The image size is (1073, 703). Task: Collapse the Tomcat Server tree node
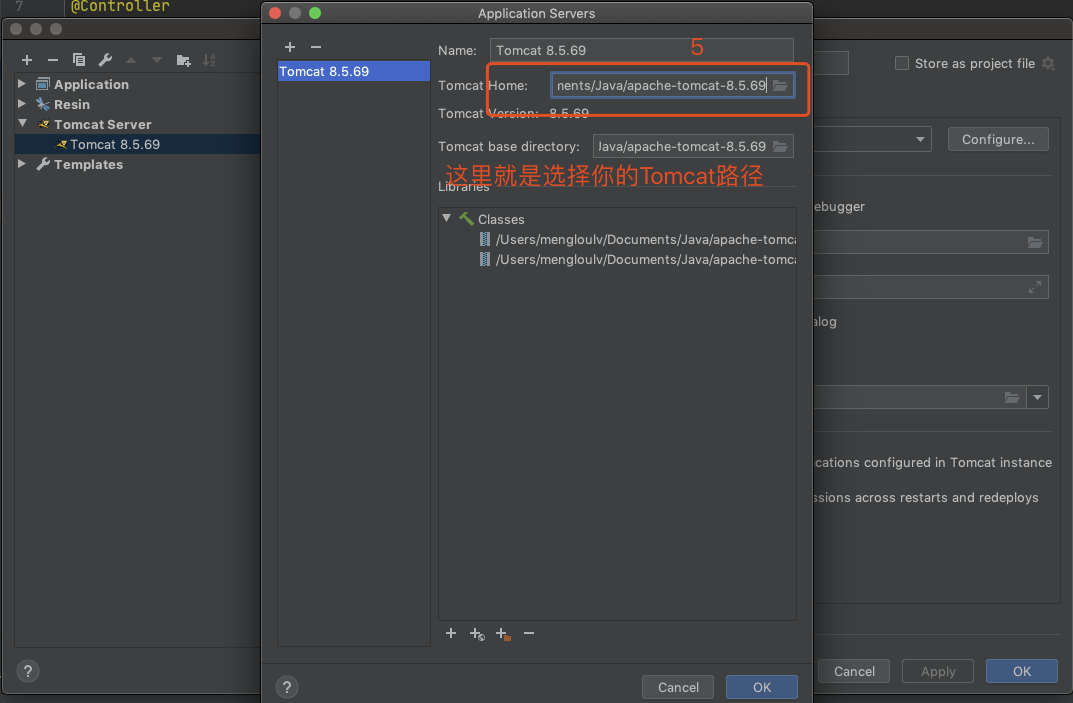point(23,124)
